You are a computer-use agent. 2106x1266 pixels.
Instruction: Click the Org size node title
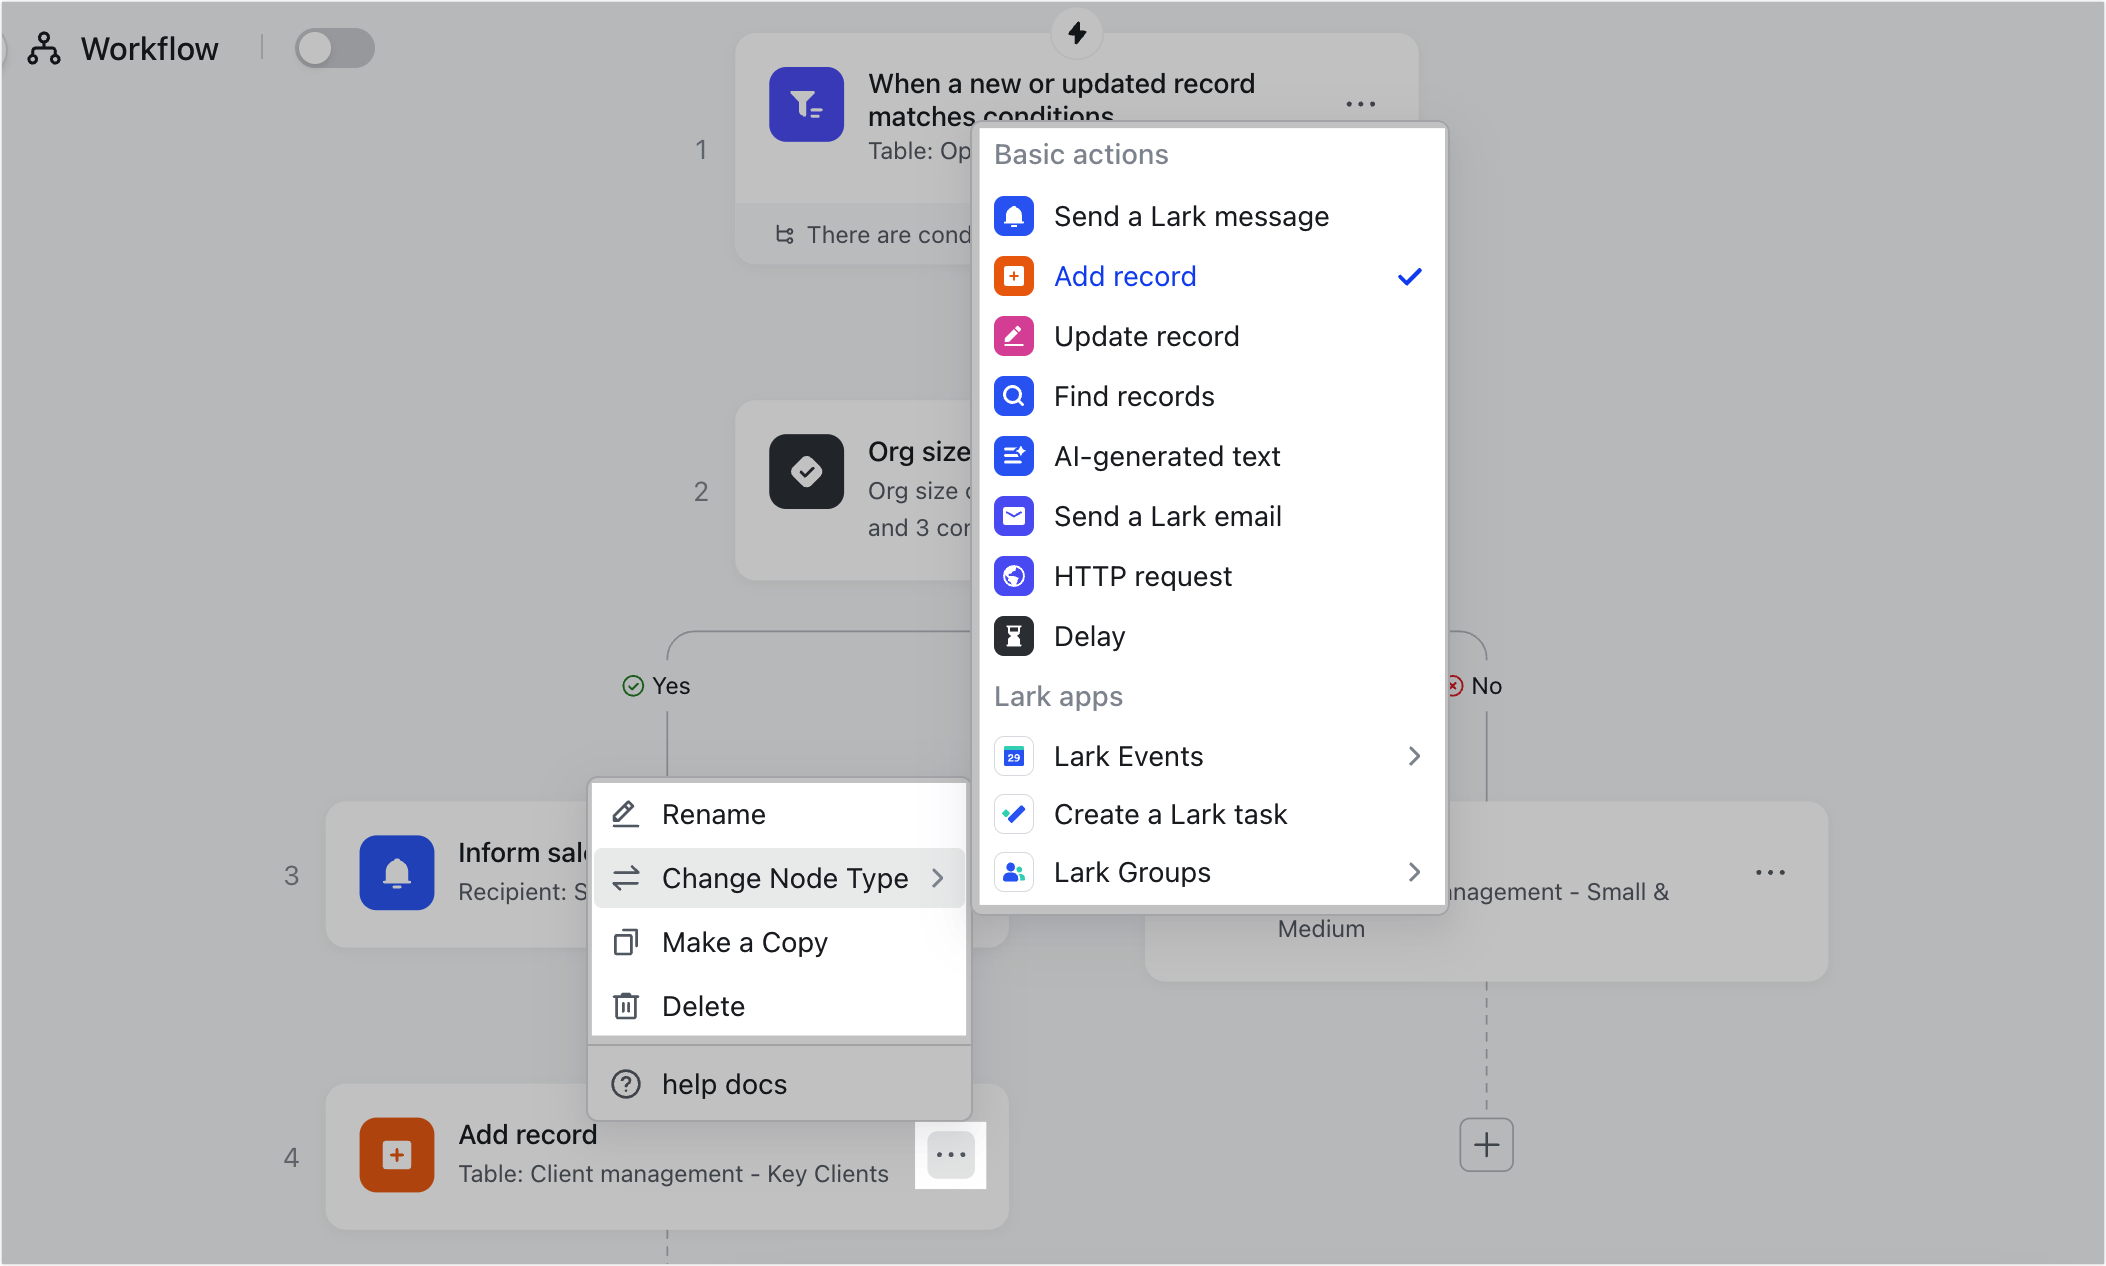(x=919, y=452)
